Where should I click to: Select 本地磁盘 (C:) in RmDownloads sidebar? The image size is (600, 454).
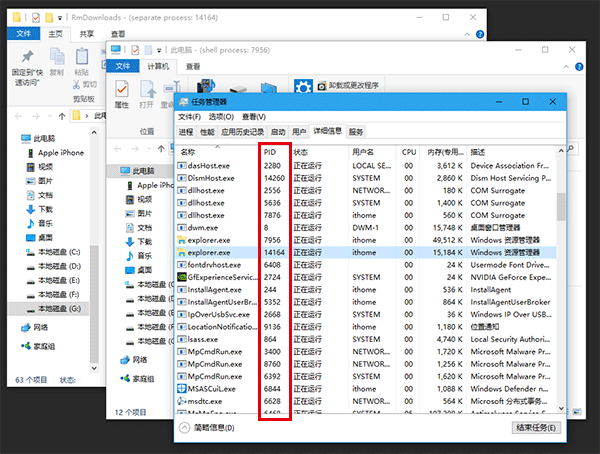53,252
